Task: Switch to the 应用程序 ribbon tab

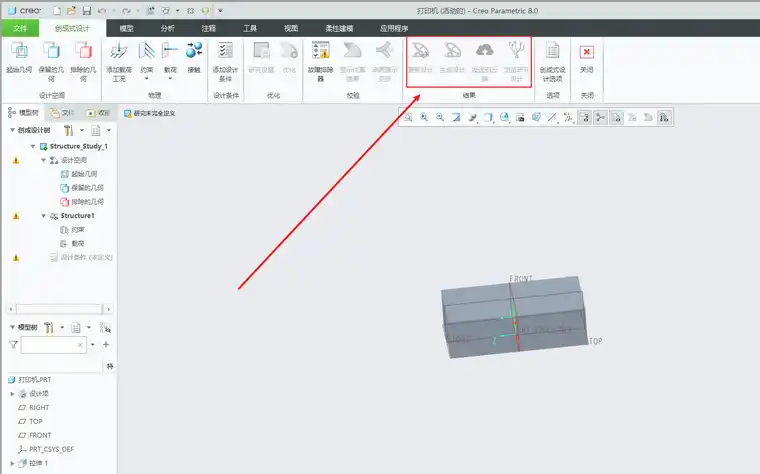Action: pos(394,28)
